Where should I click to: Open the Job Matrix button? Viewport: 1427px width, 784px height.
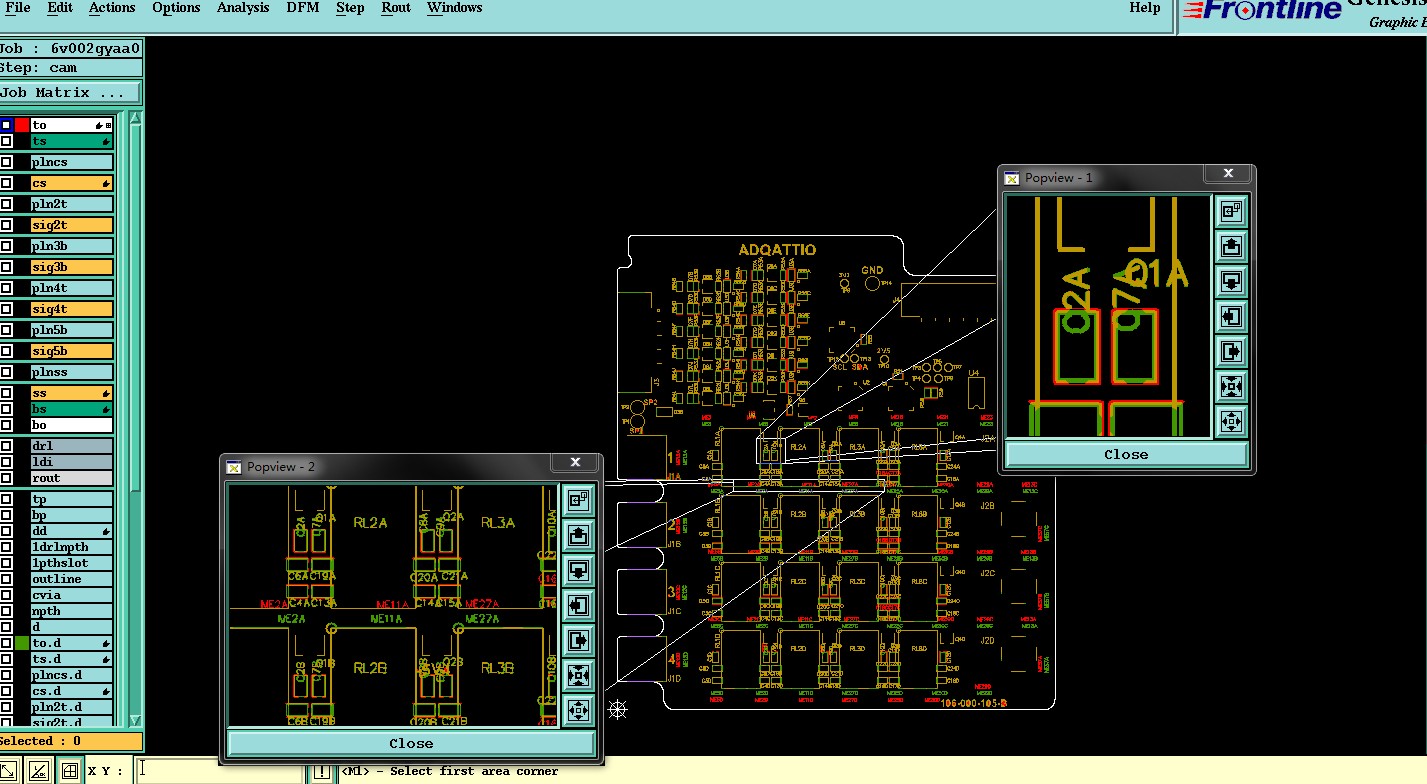click(70, 93)
